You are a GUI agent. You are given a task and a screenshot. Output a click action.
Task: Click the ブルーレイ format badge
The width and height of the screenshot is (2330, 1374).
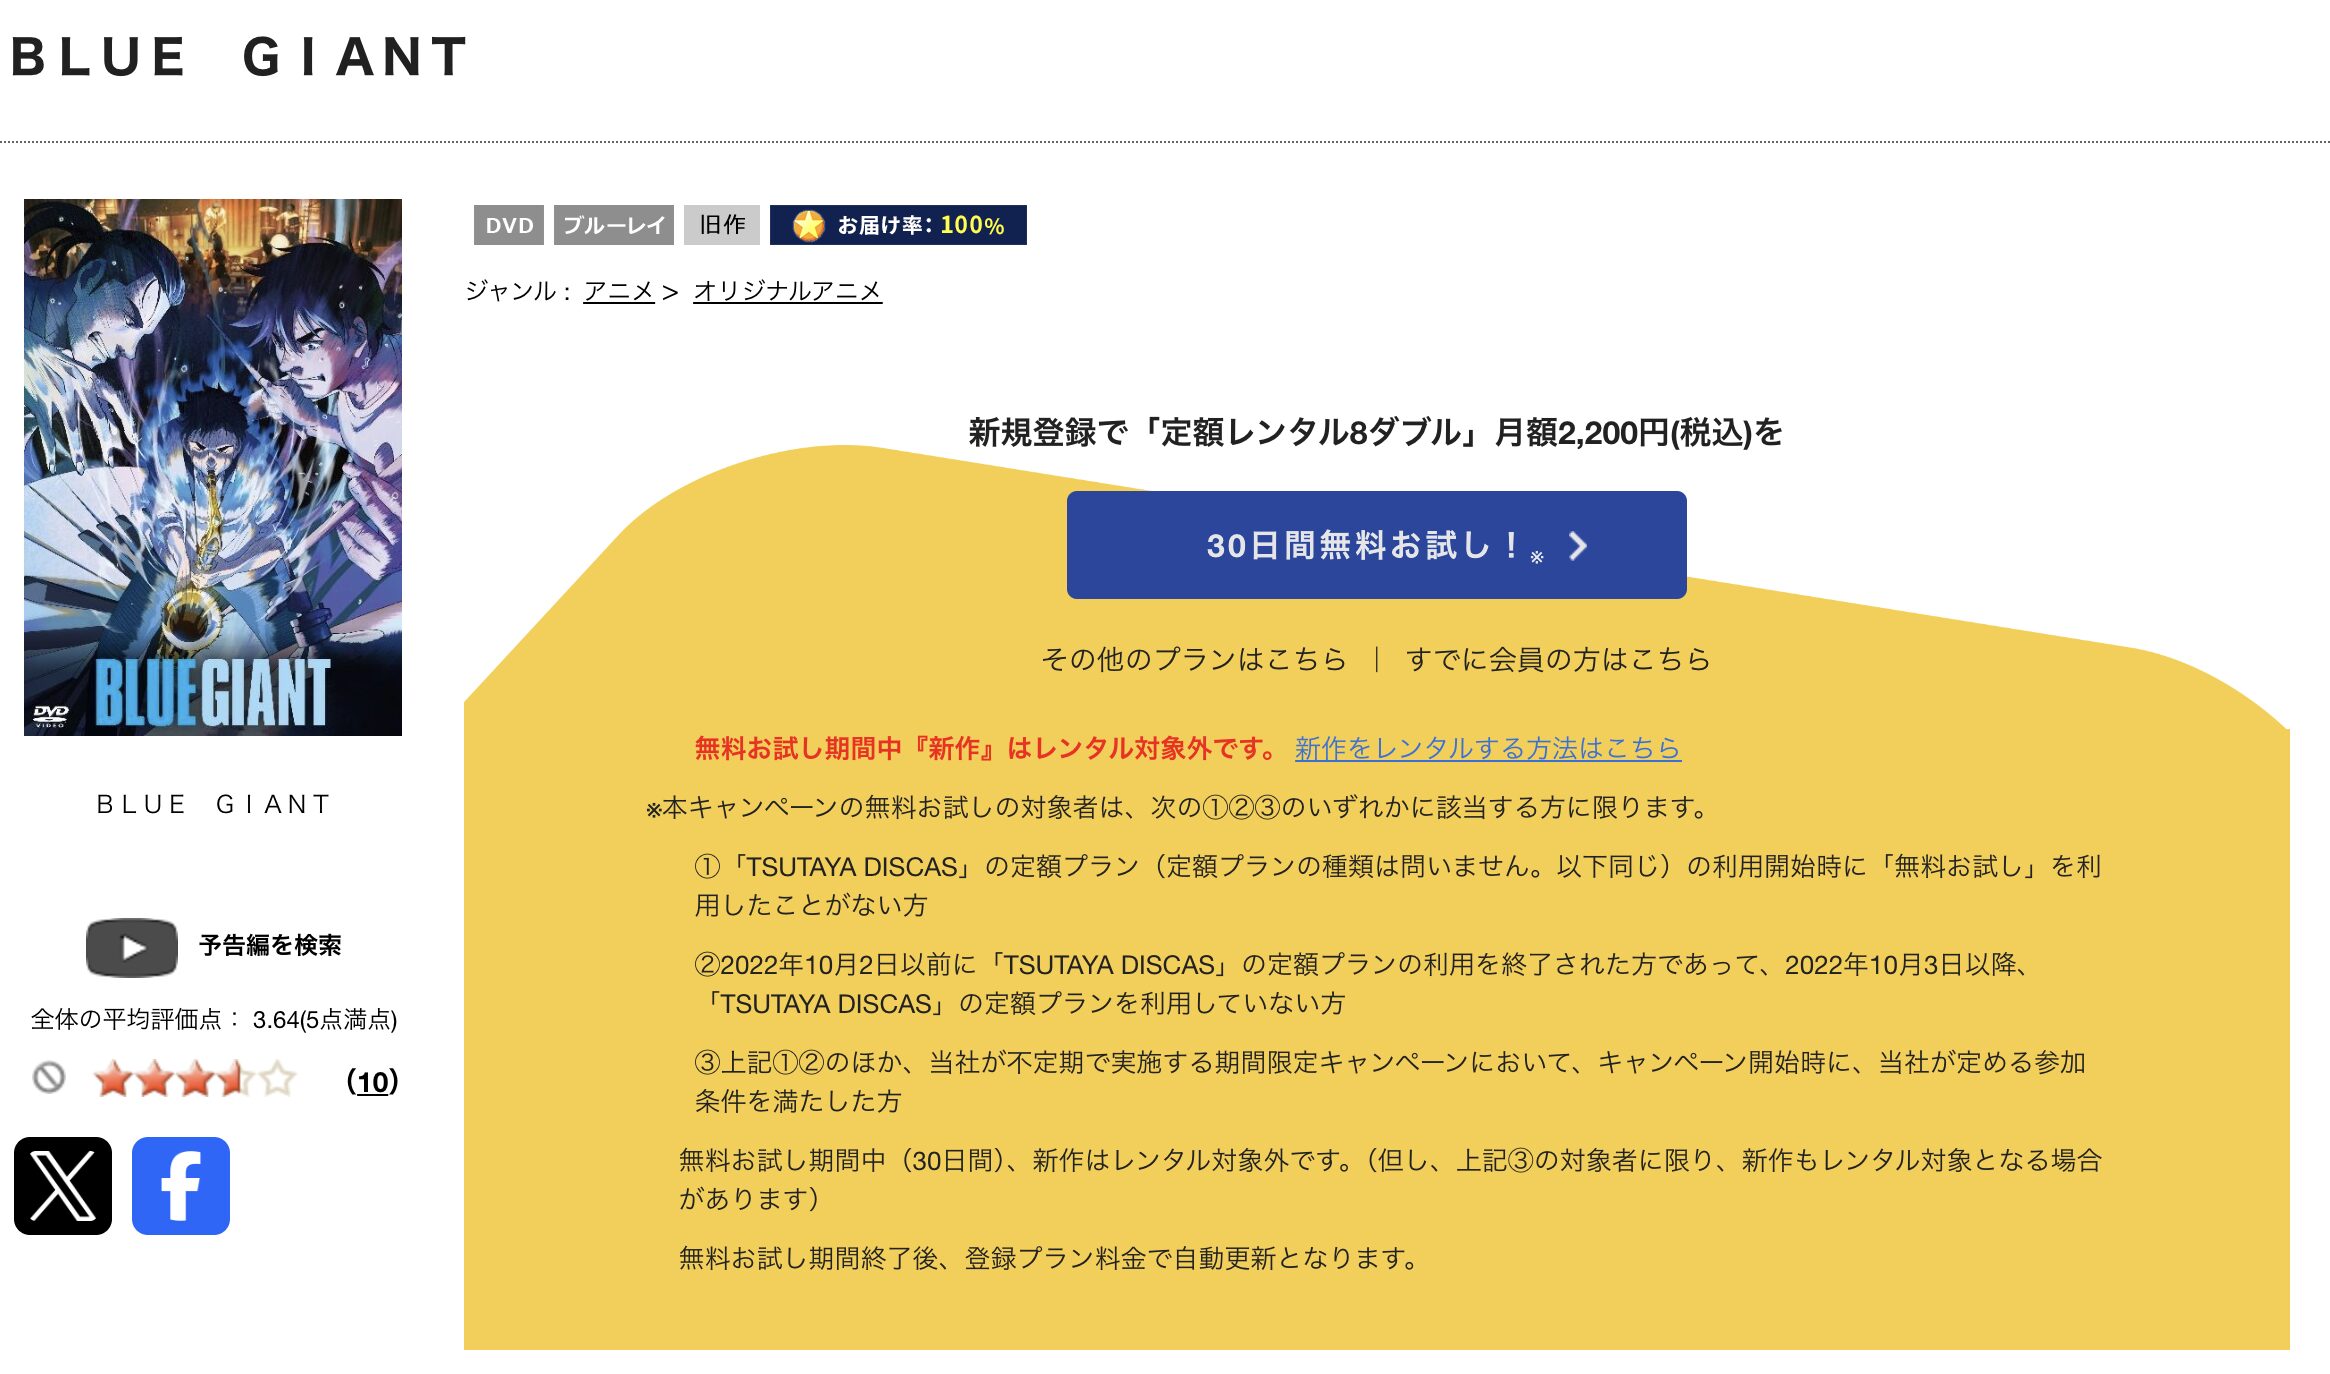[x=614, y=225]
